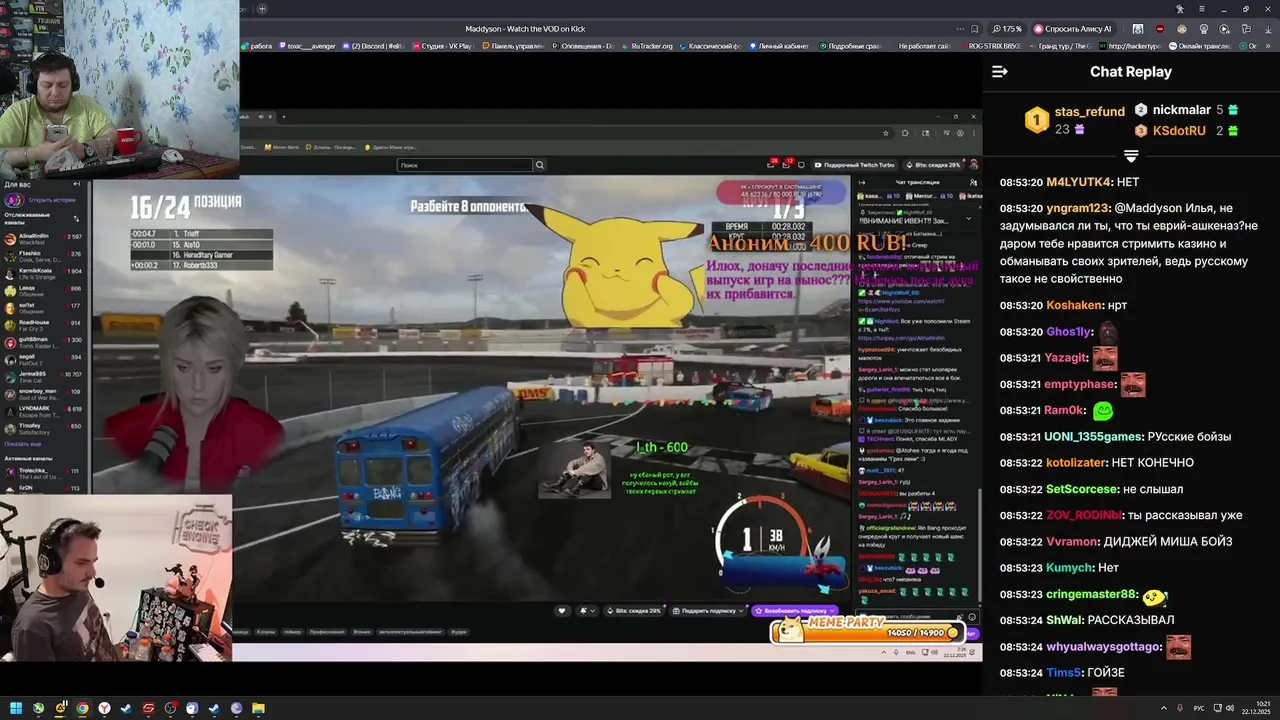1280x720 pixels.
Task: Bookmark this page with the bookmark icon
Action: [x=975, y=29]
